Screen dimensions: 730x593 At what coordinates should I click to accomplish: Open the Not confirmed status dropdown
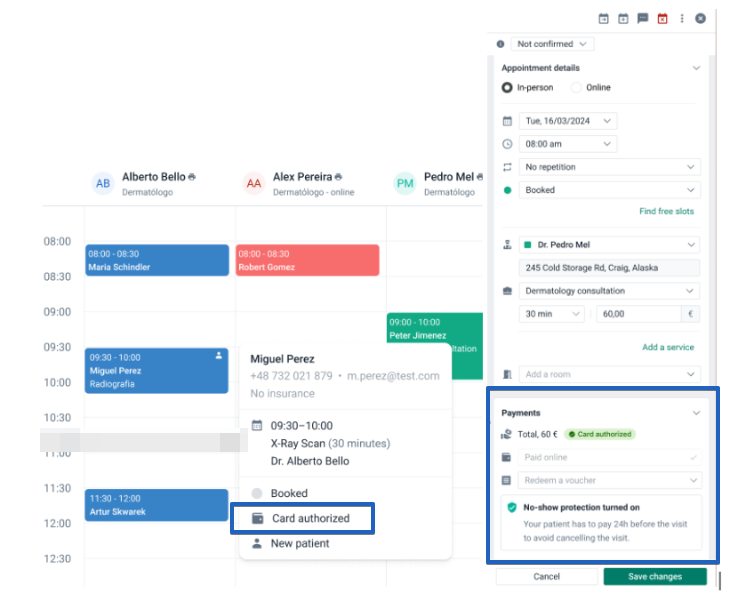pyautogui.click(x=553, y=44)
